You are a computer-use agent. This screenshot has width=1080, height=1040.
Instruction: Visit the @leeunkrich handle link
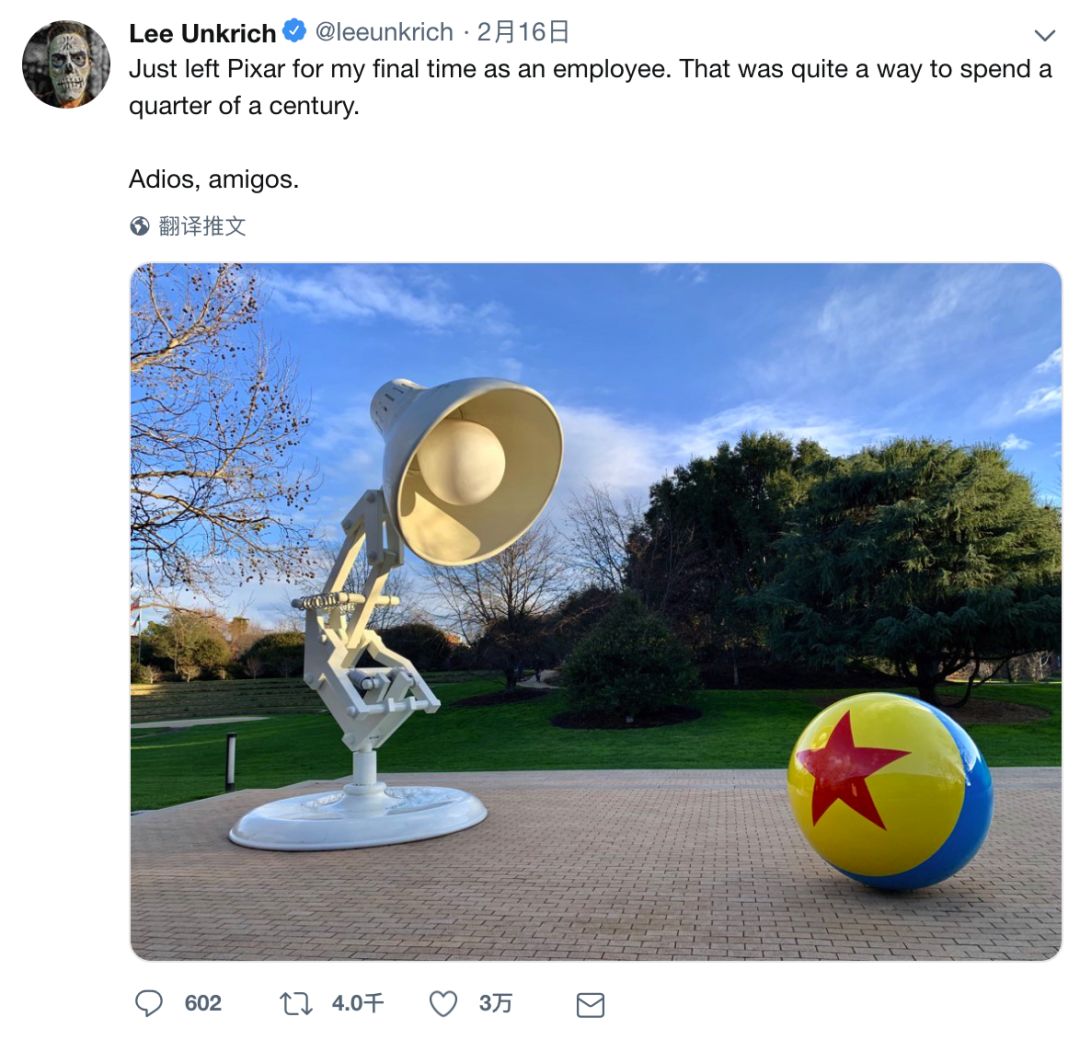(x=384, y=32)
